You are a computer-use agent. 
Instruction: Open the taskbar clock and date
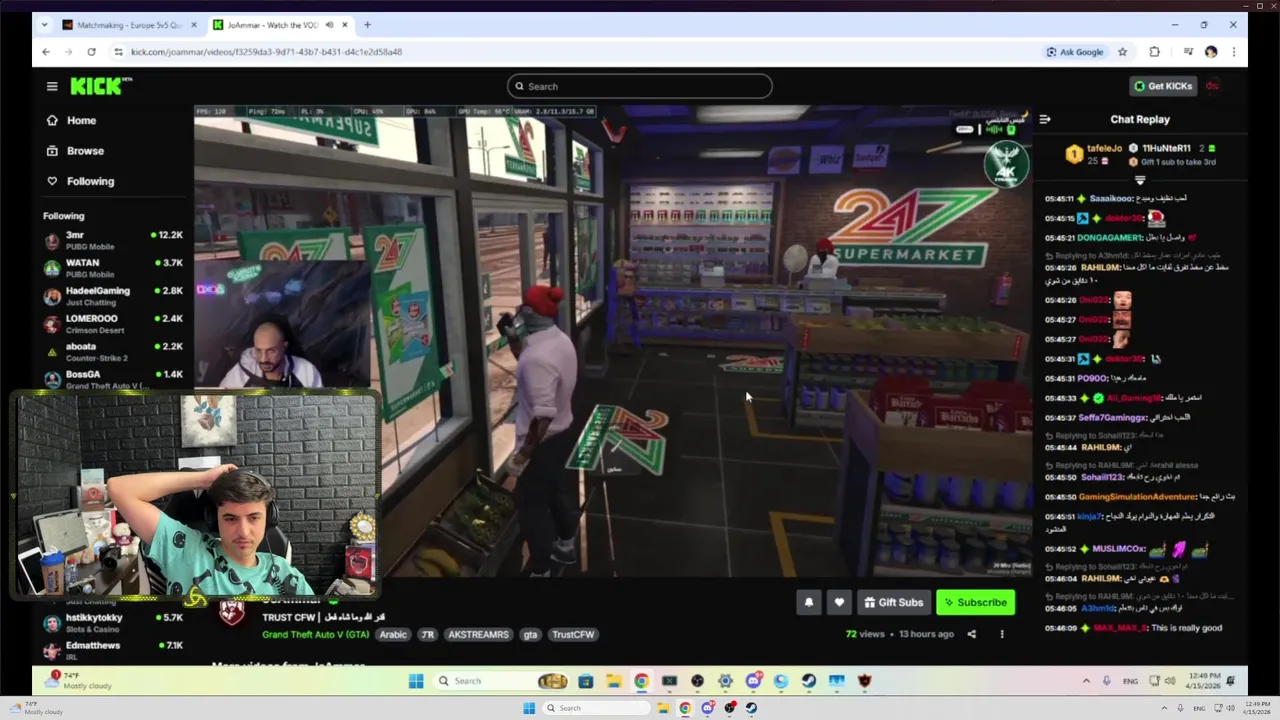1256,708
